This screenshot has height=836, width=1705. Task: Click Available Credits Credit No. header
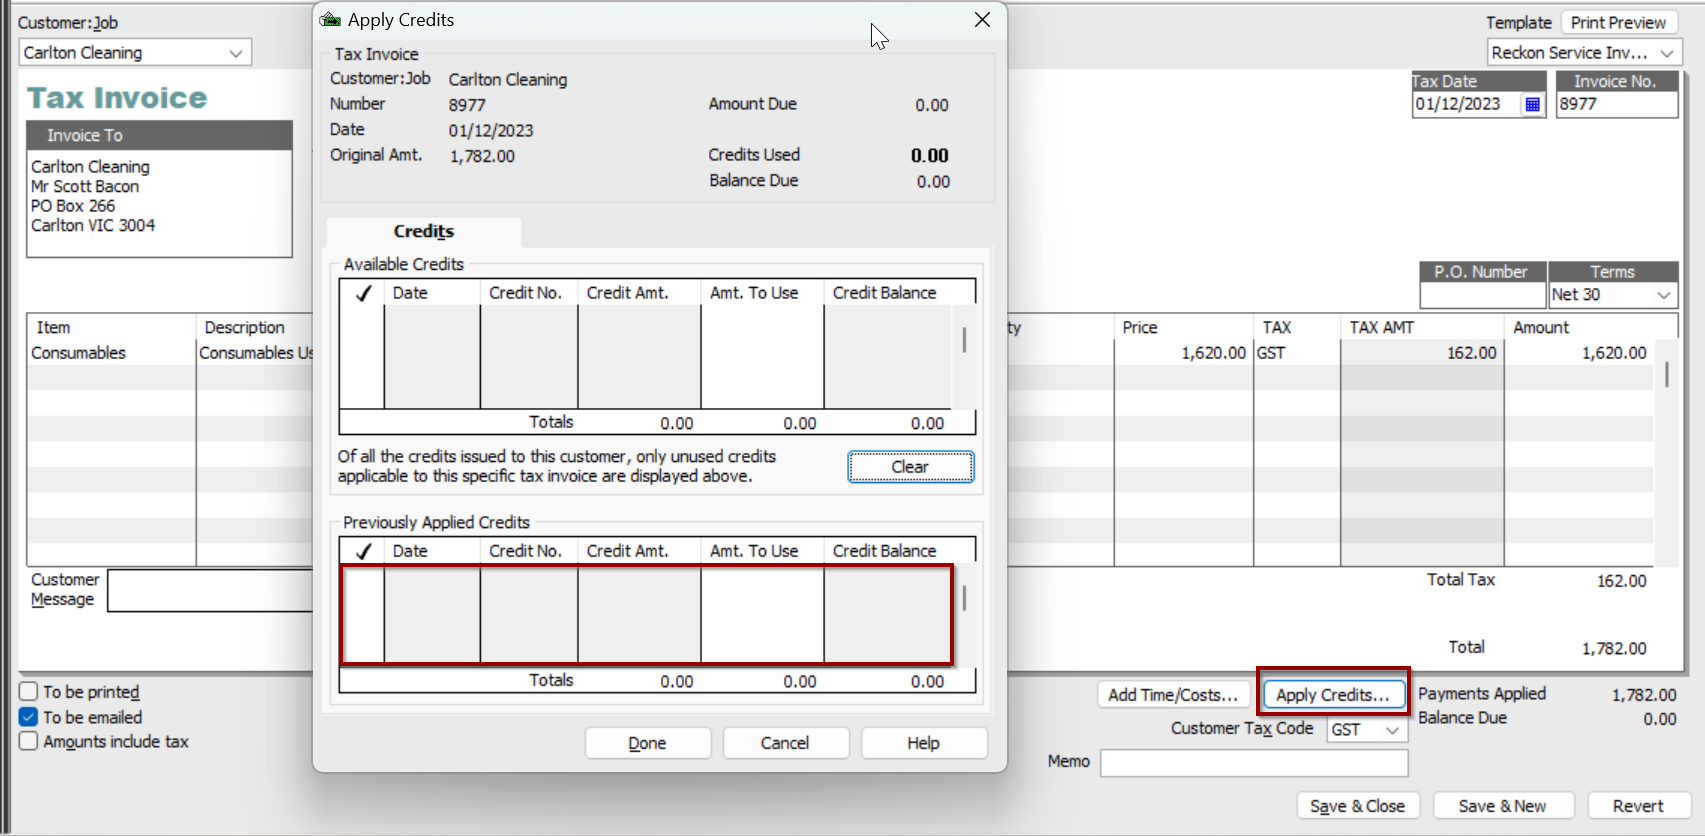click(529, 293)
